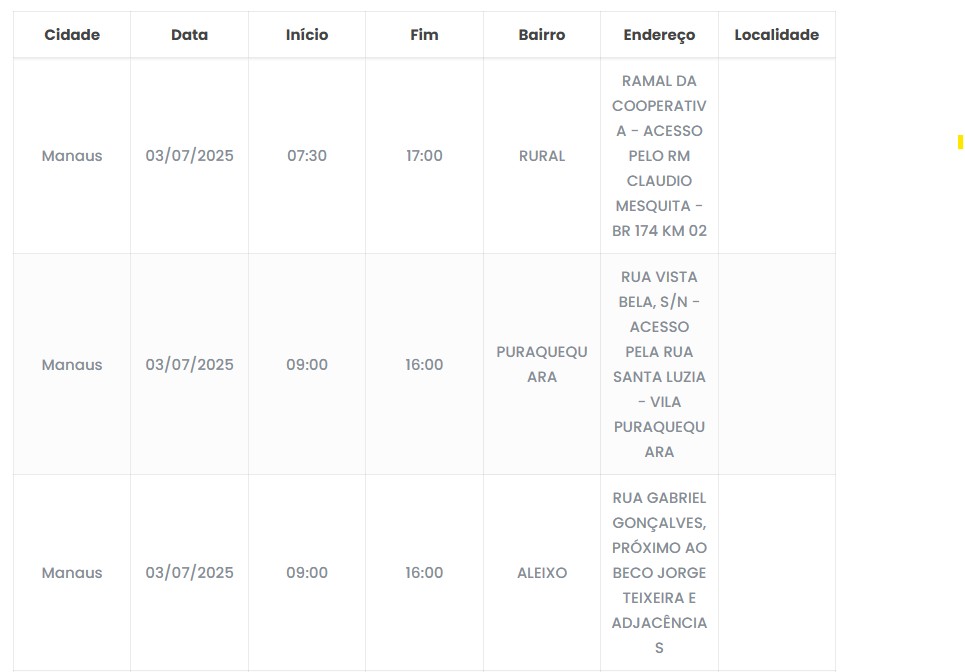Viewport: 965px width, 672px height.
Task: Click the Data column header
Action: pos(189,35)
